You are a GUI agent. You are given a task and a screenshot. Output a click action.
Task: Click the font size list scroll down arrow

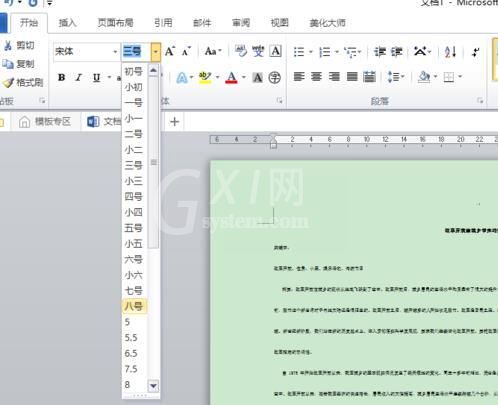(153, 386)
